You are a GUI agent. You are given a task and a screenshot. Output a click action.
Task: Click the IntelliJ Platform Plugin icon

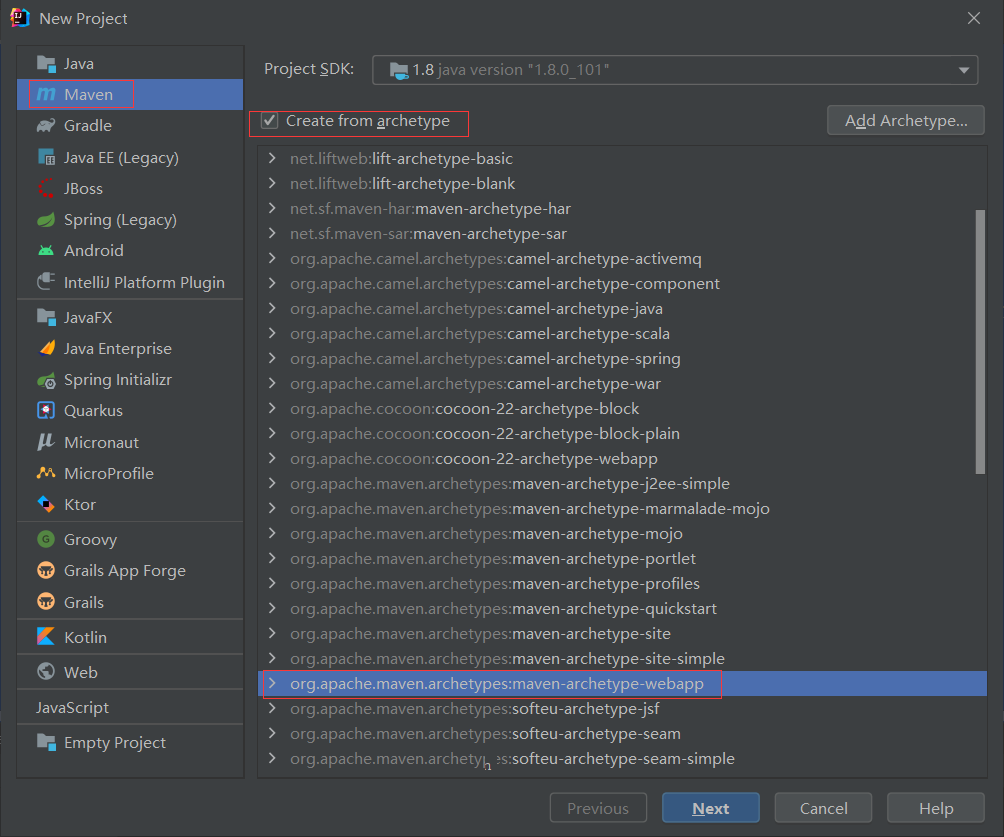point(46,282)
